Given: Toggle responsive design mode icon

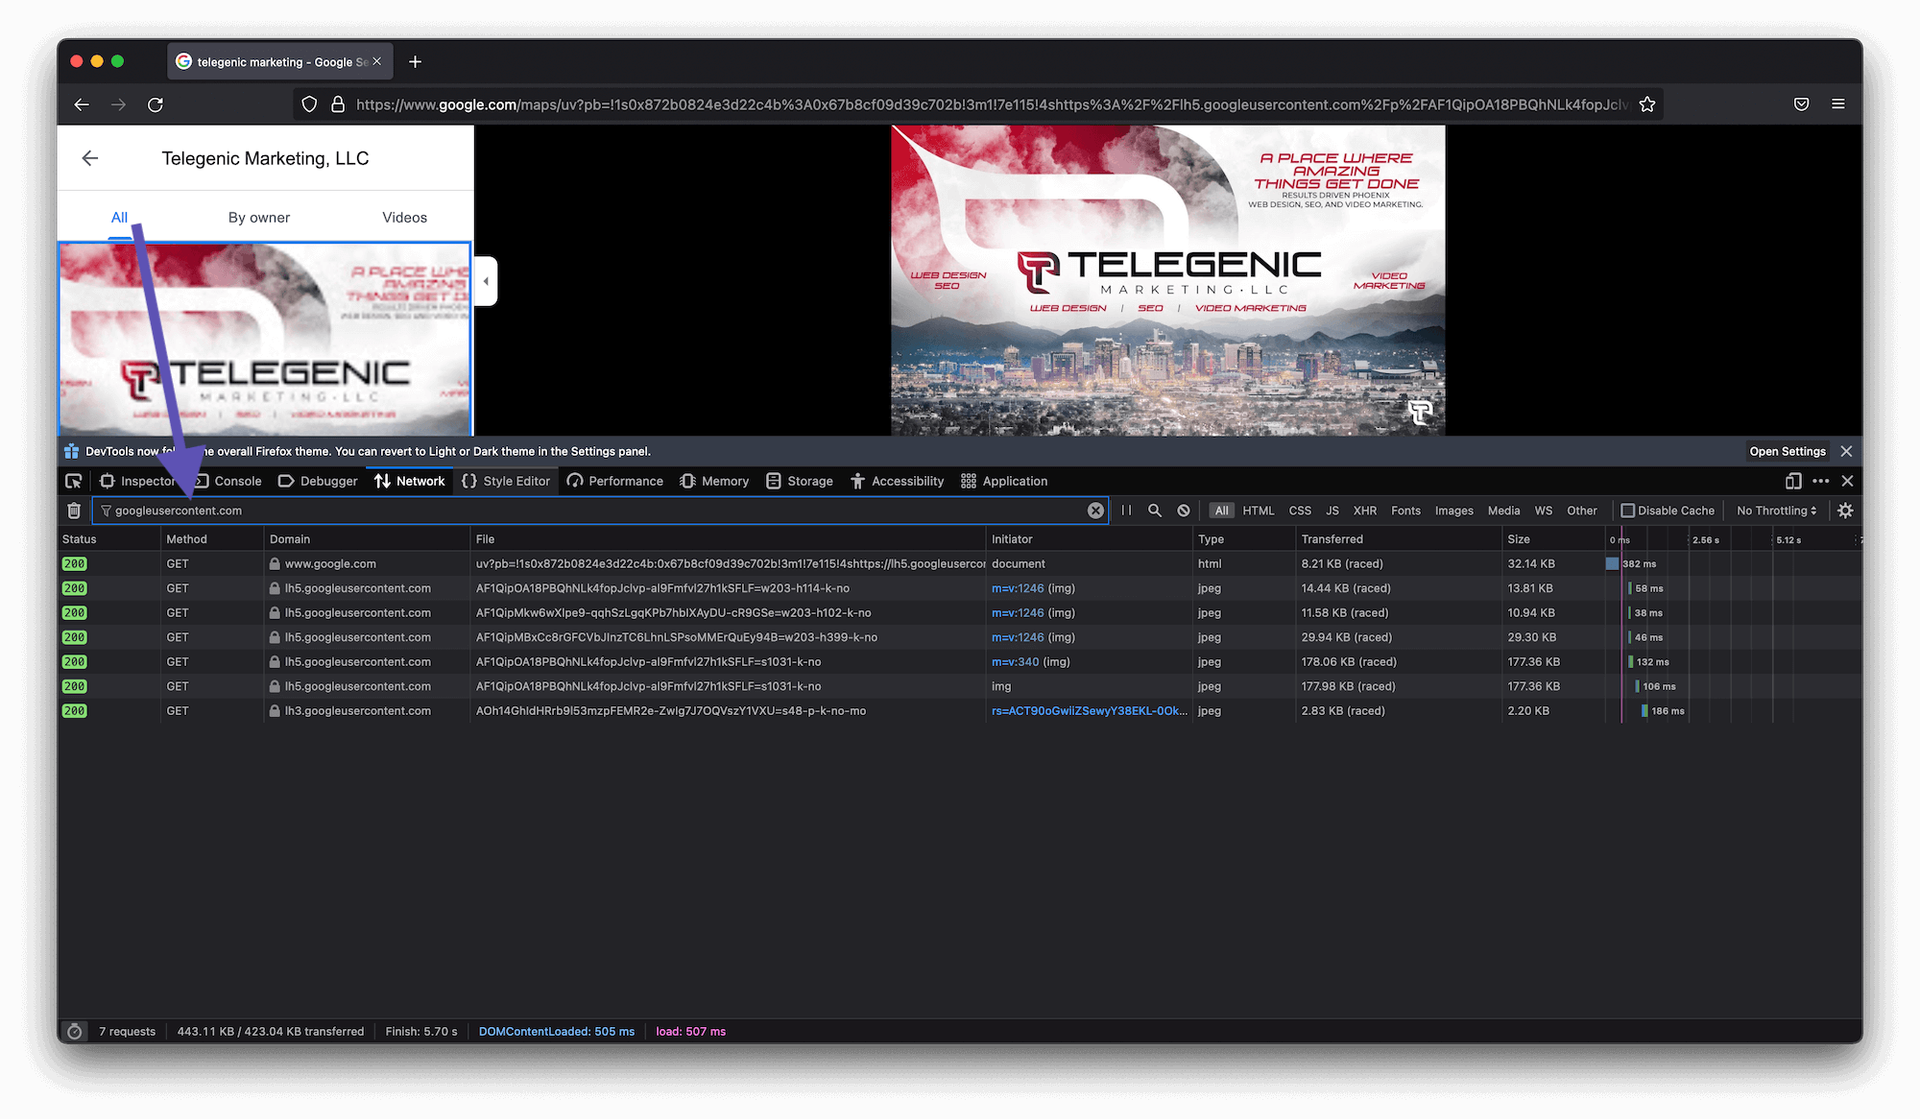Looking at the screenshot, I should (x=1793, y=481).
